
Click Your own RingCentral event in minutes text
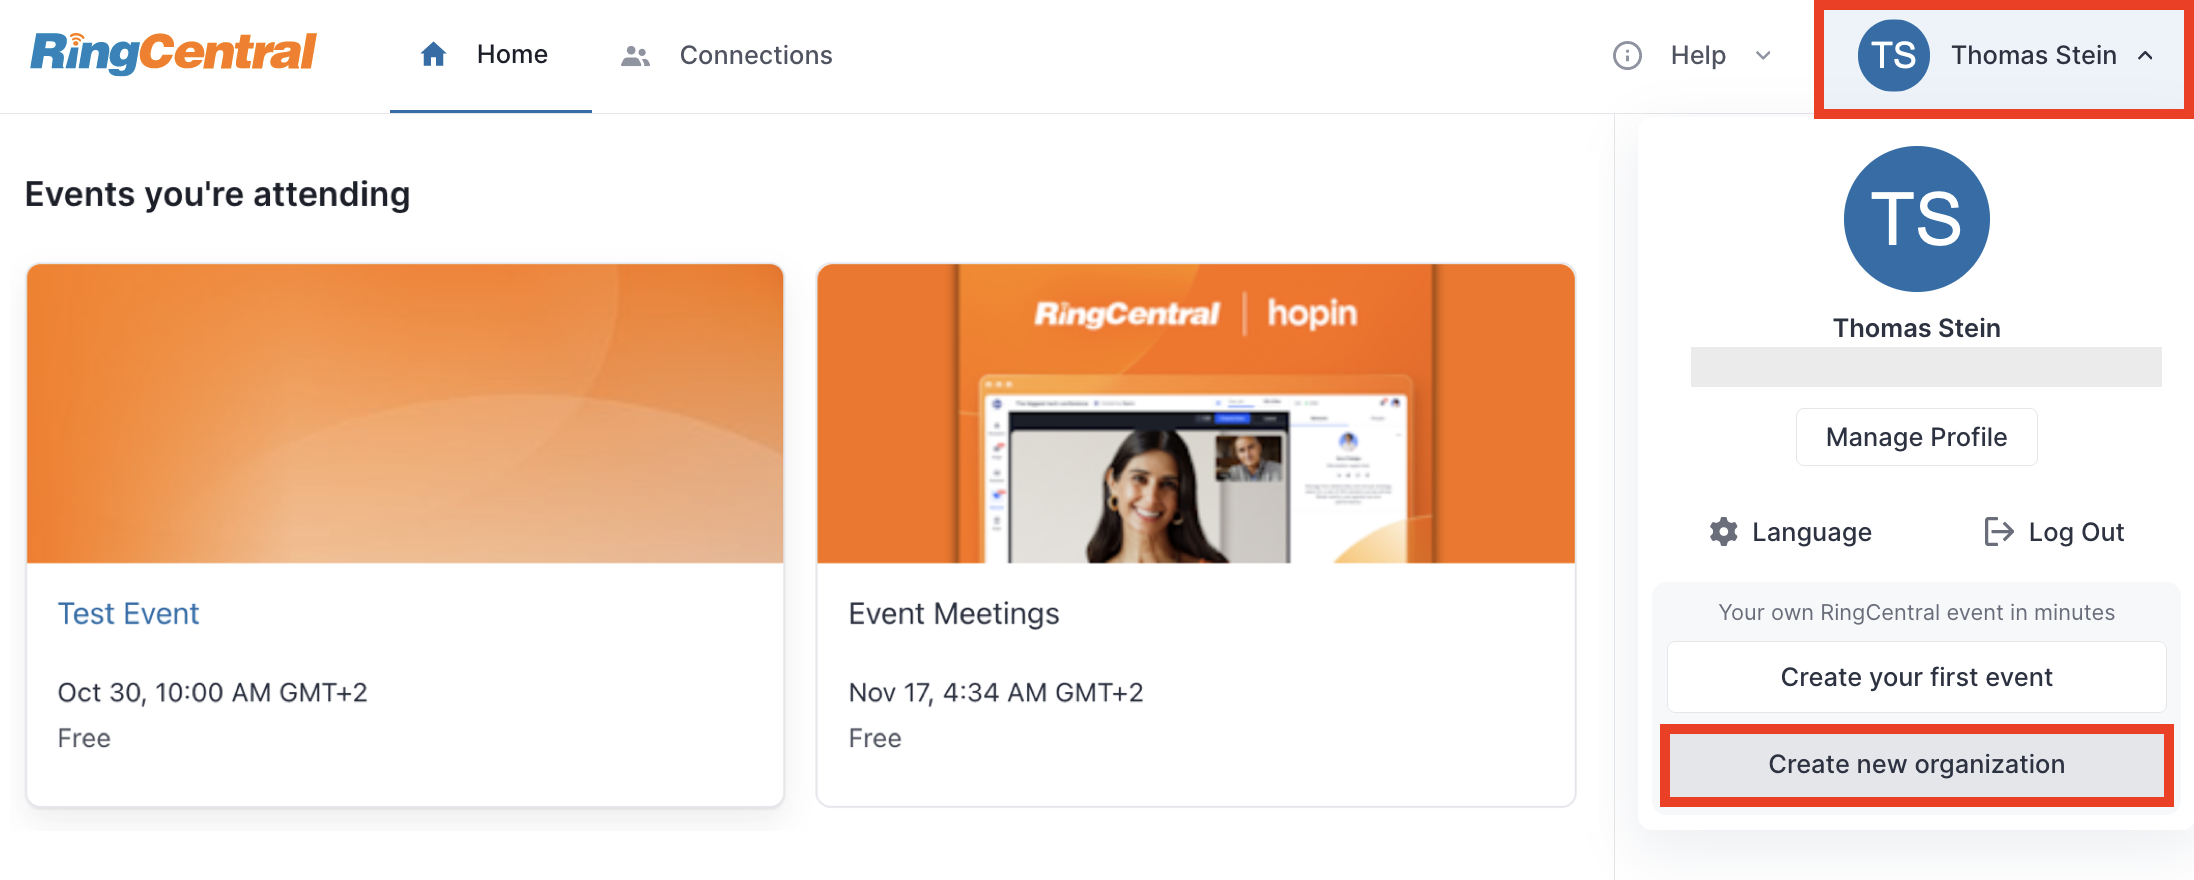coord(1916,612)
